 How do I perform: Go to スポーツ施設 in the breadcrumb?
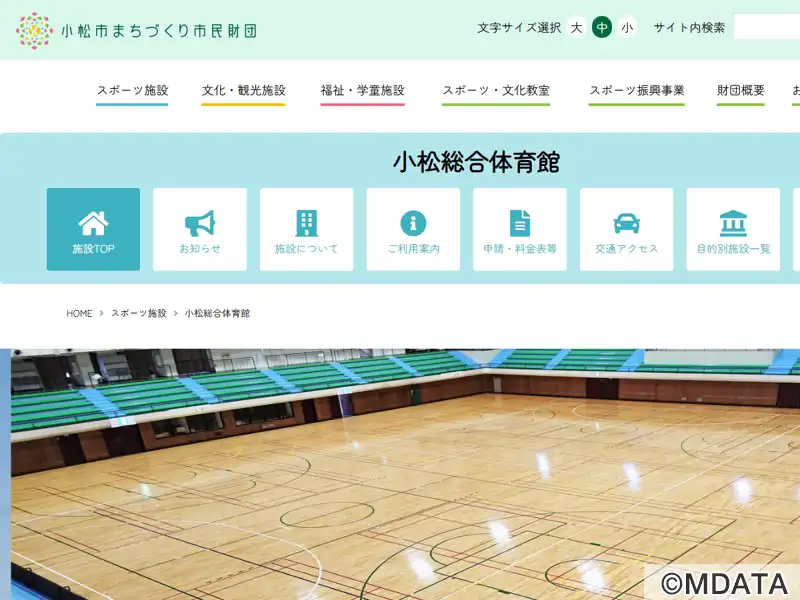pos(139,313)
